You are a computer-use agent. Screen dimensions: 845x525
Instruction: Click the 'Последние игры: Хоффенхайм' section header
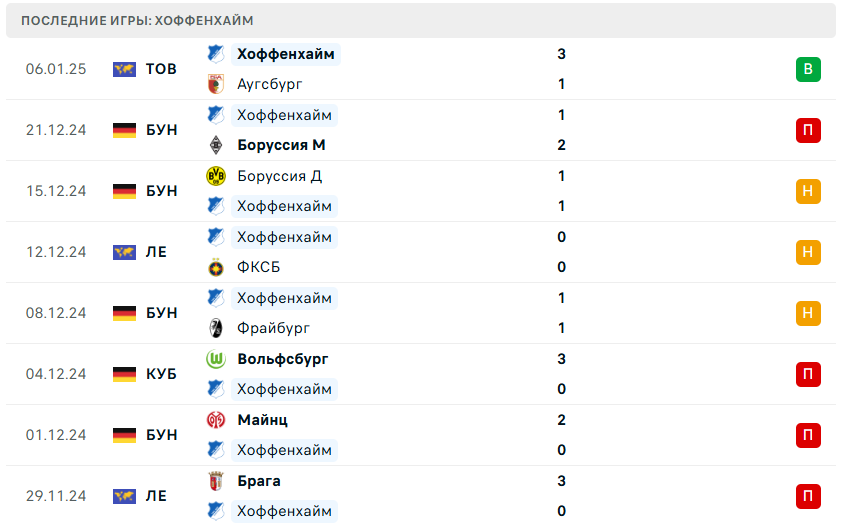click(137, 20)
